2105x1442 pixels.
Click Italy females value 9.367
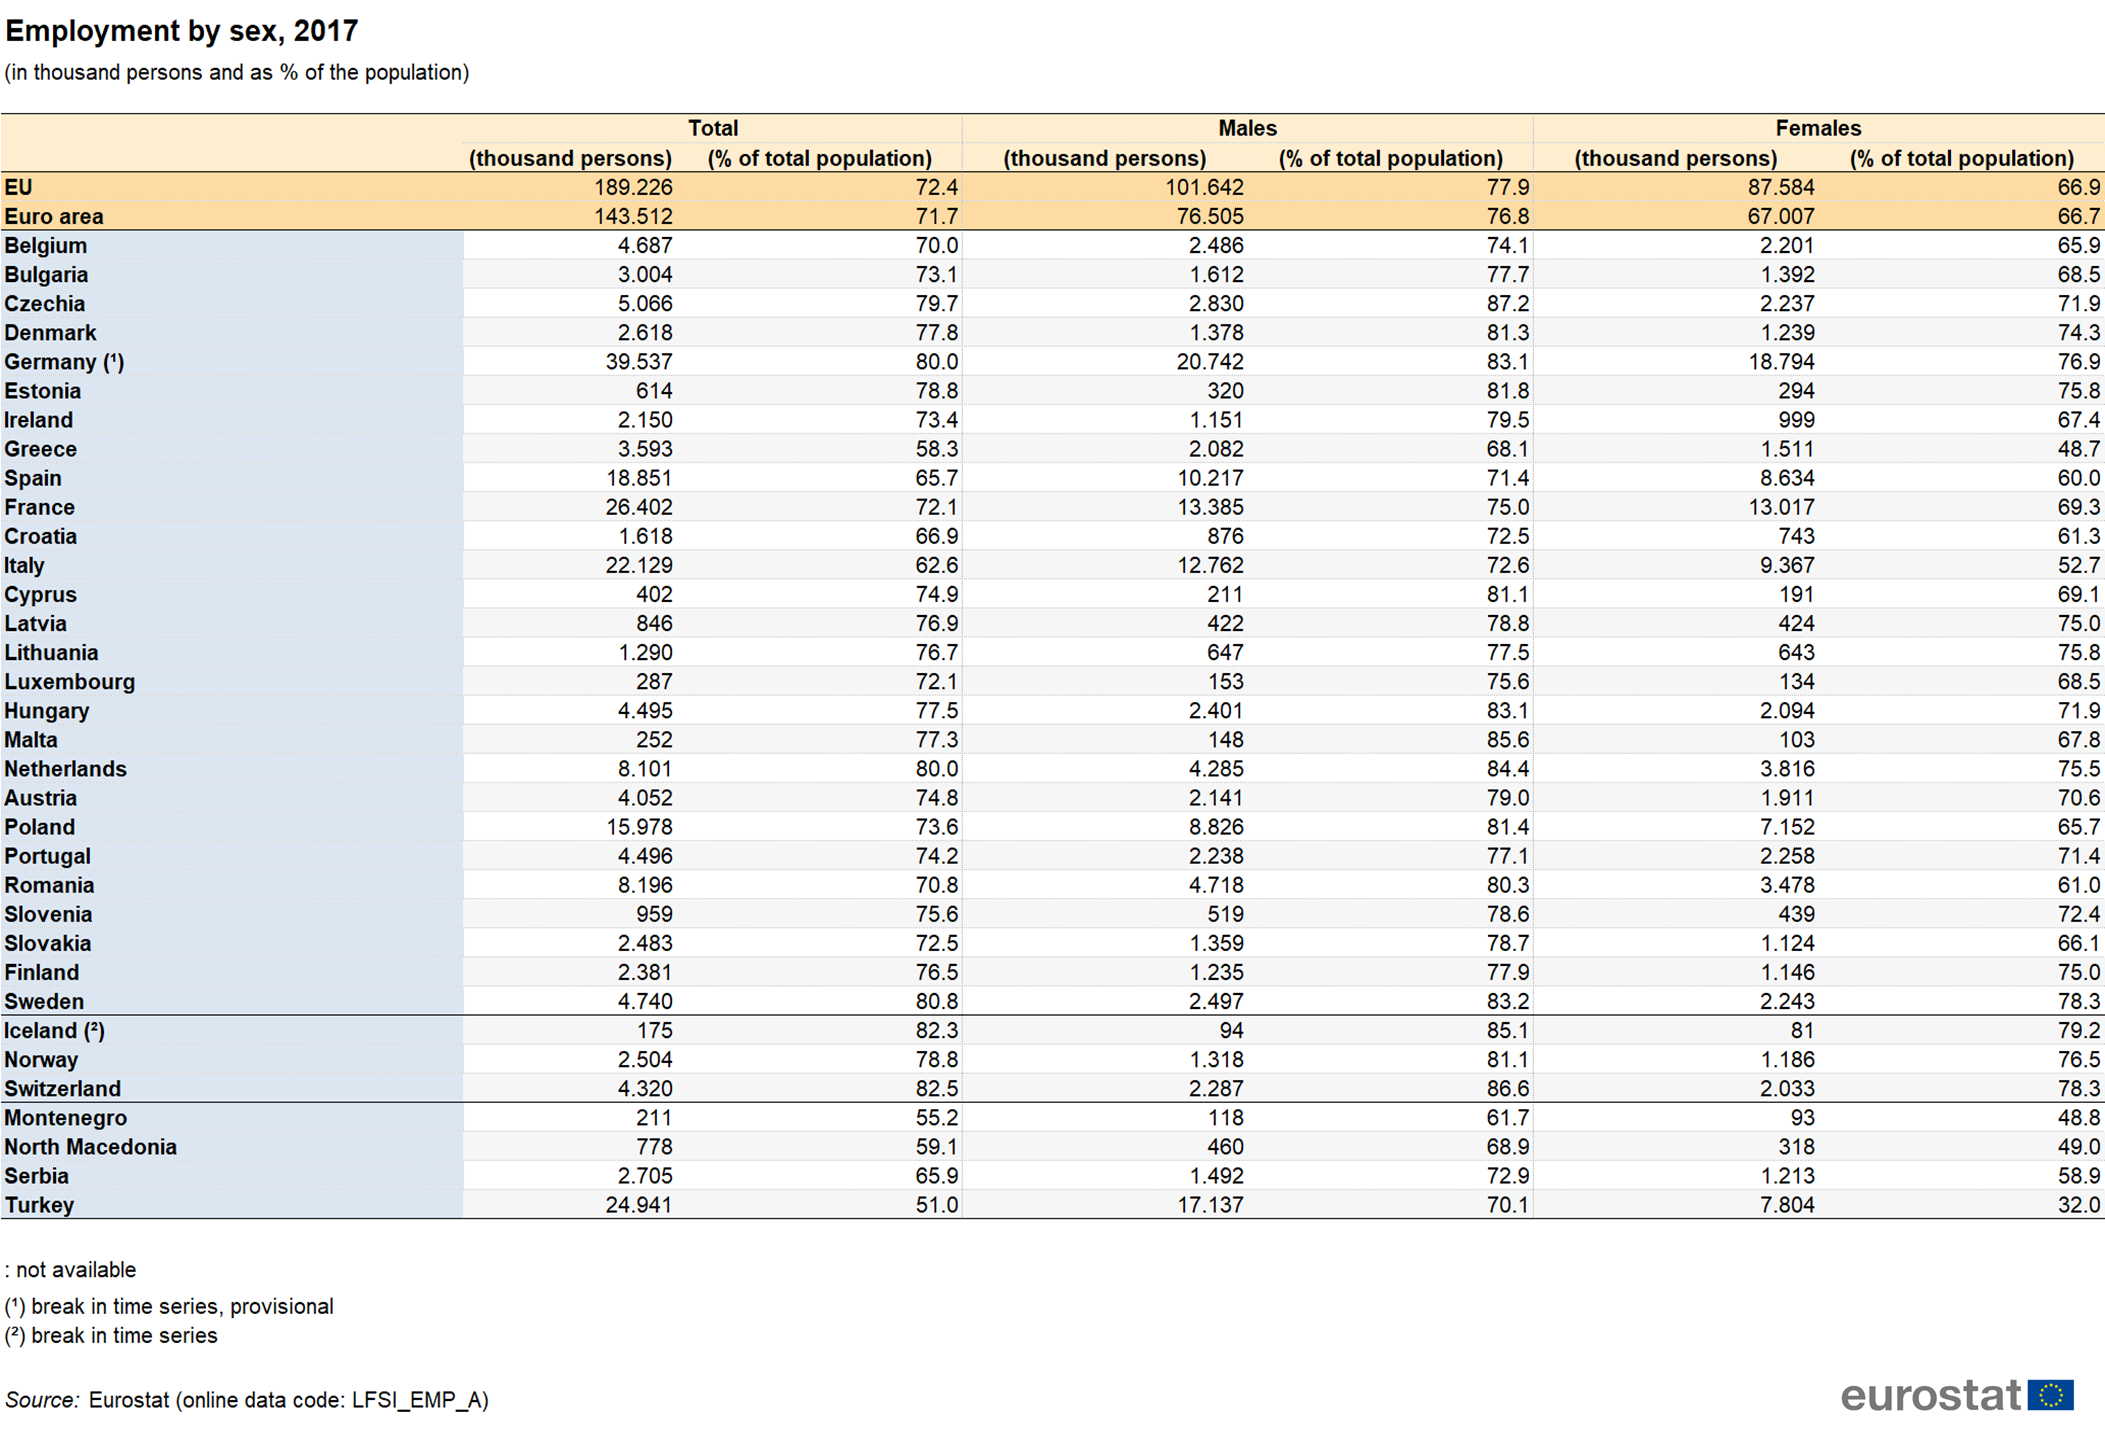1787,565
